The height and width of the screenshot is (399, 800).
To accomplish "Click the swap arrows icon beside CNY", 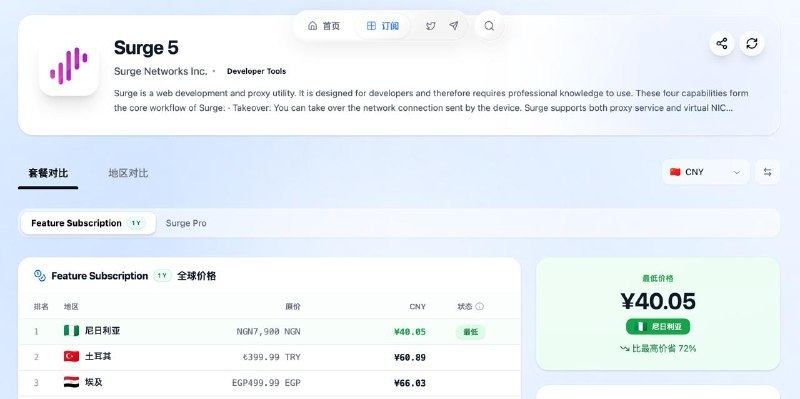I will click(767, 172).
